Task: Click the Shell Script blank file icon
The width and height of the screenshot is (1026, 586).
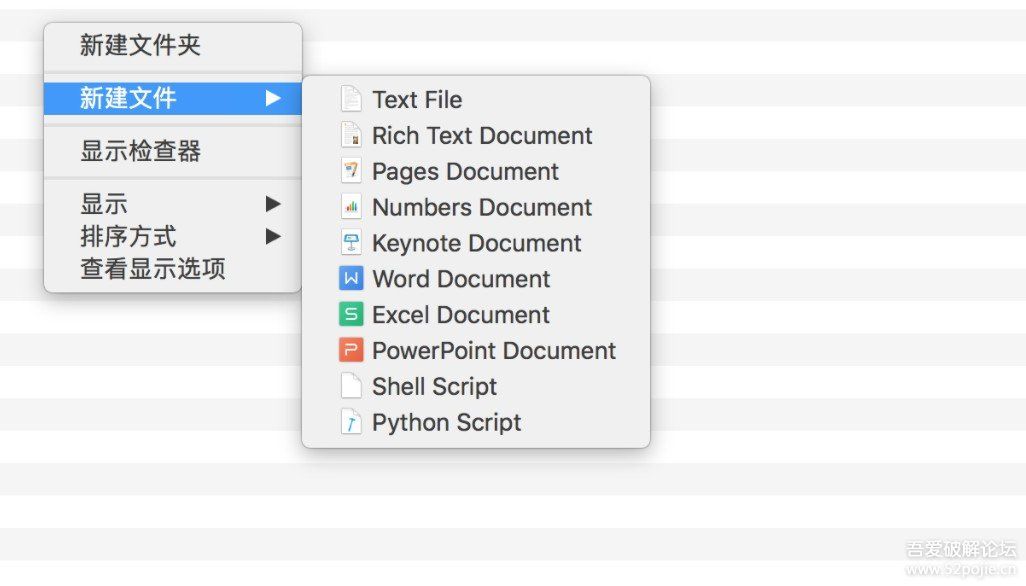Action: pos(350,386)
